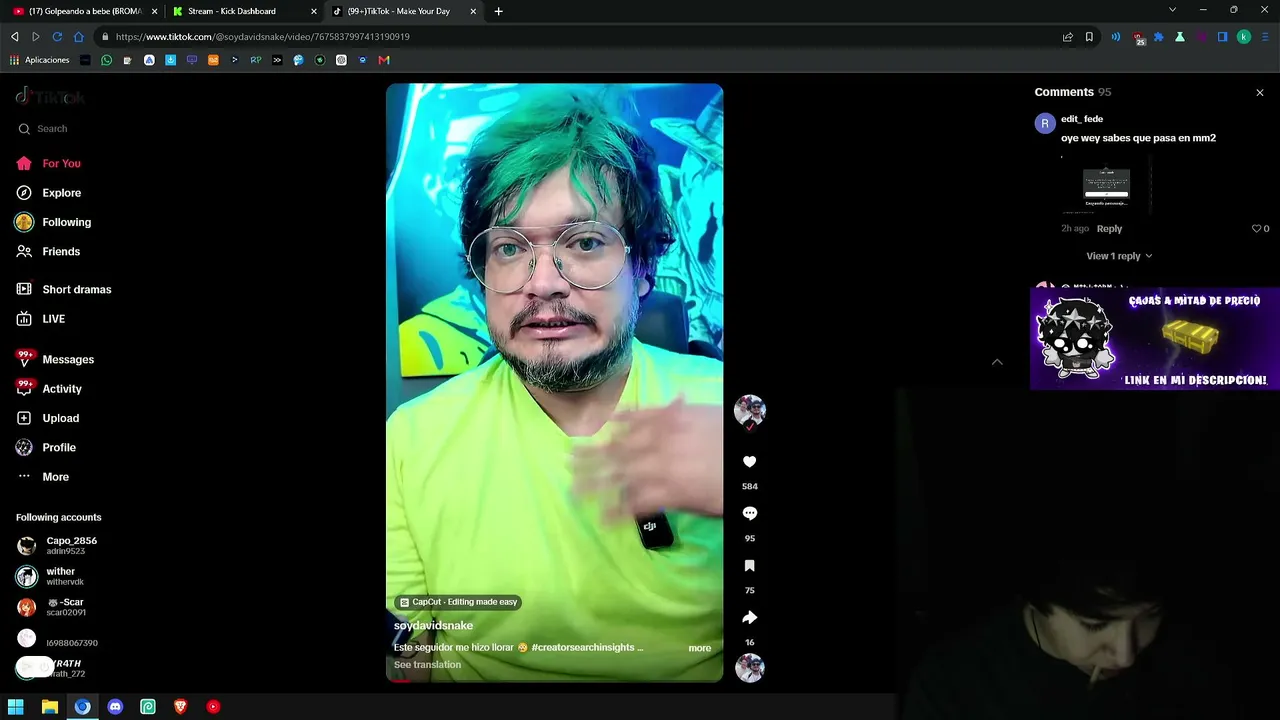Screen dimensions: 1280x720
Task: Open the Windows Start menu
Action: pos(16,707)
